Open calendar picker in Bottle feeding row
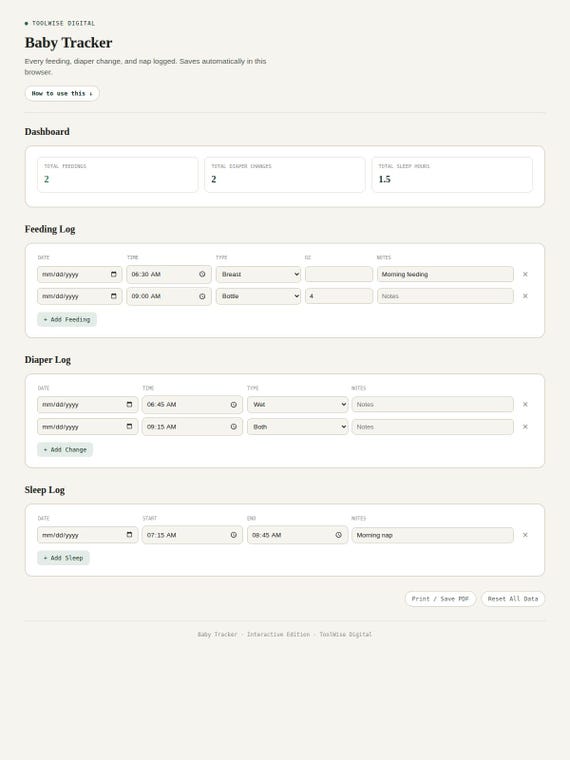This screenshot has width=570, height=760. (114, 296)
